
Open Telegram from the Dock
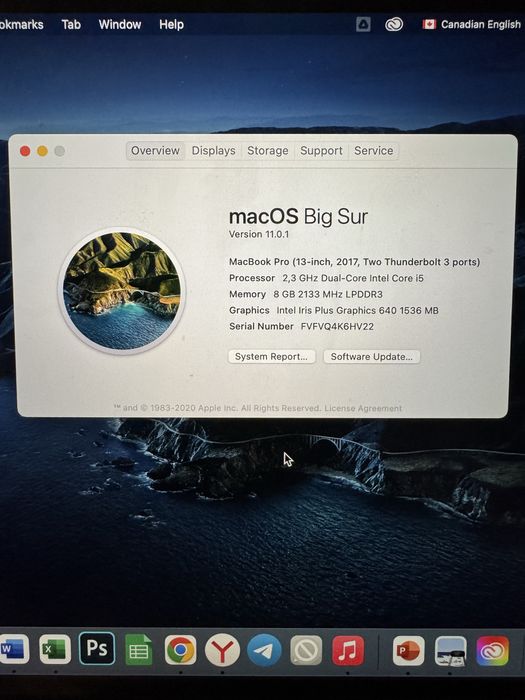[264, 650]
